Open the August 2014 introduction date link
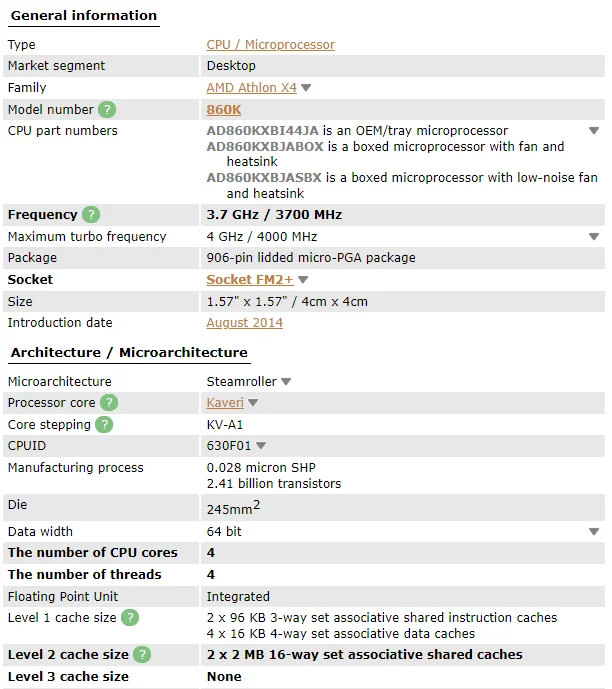 tap(244, 323)
